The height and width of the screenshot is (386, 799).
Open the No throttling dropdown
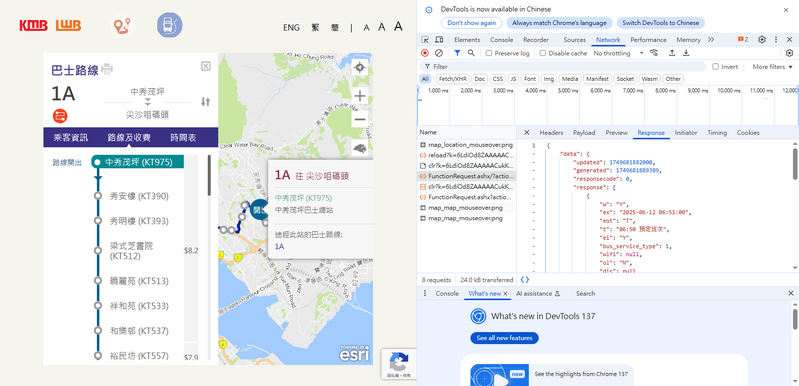tap(619, 53)
